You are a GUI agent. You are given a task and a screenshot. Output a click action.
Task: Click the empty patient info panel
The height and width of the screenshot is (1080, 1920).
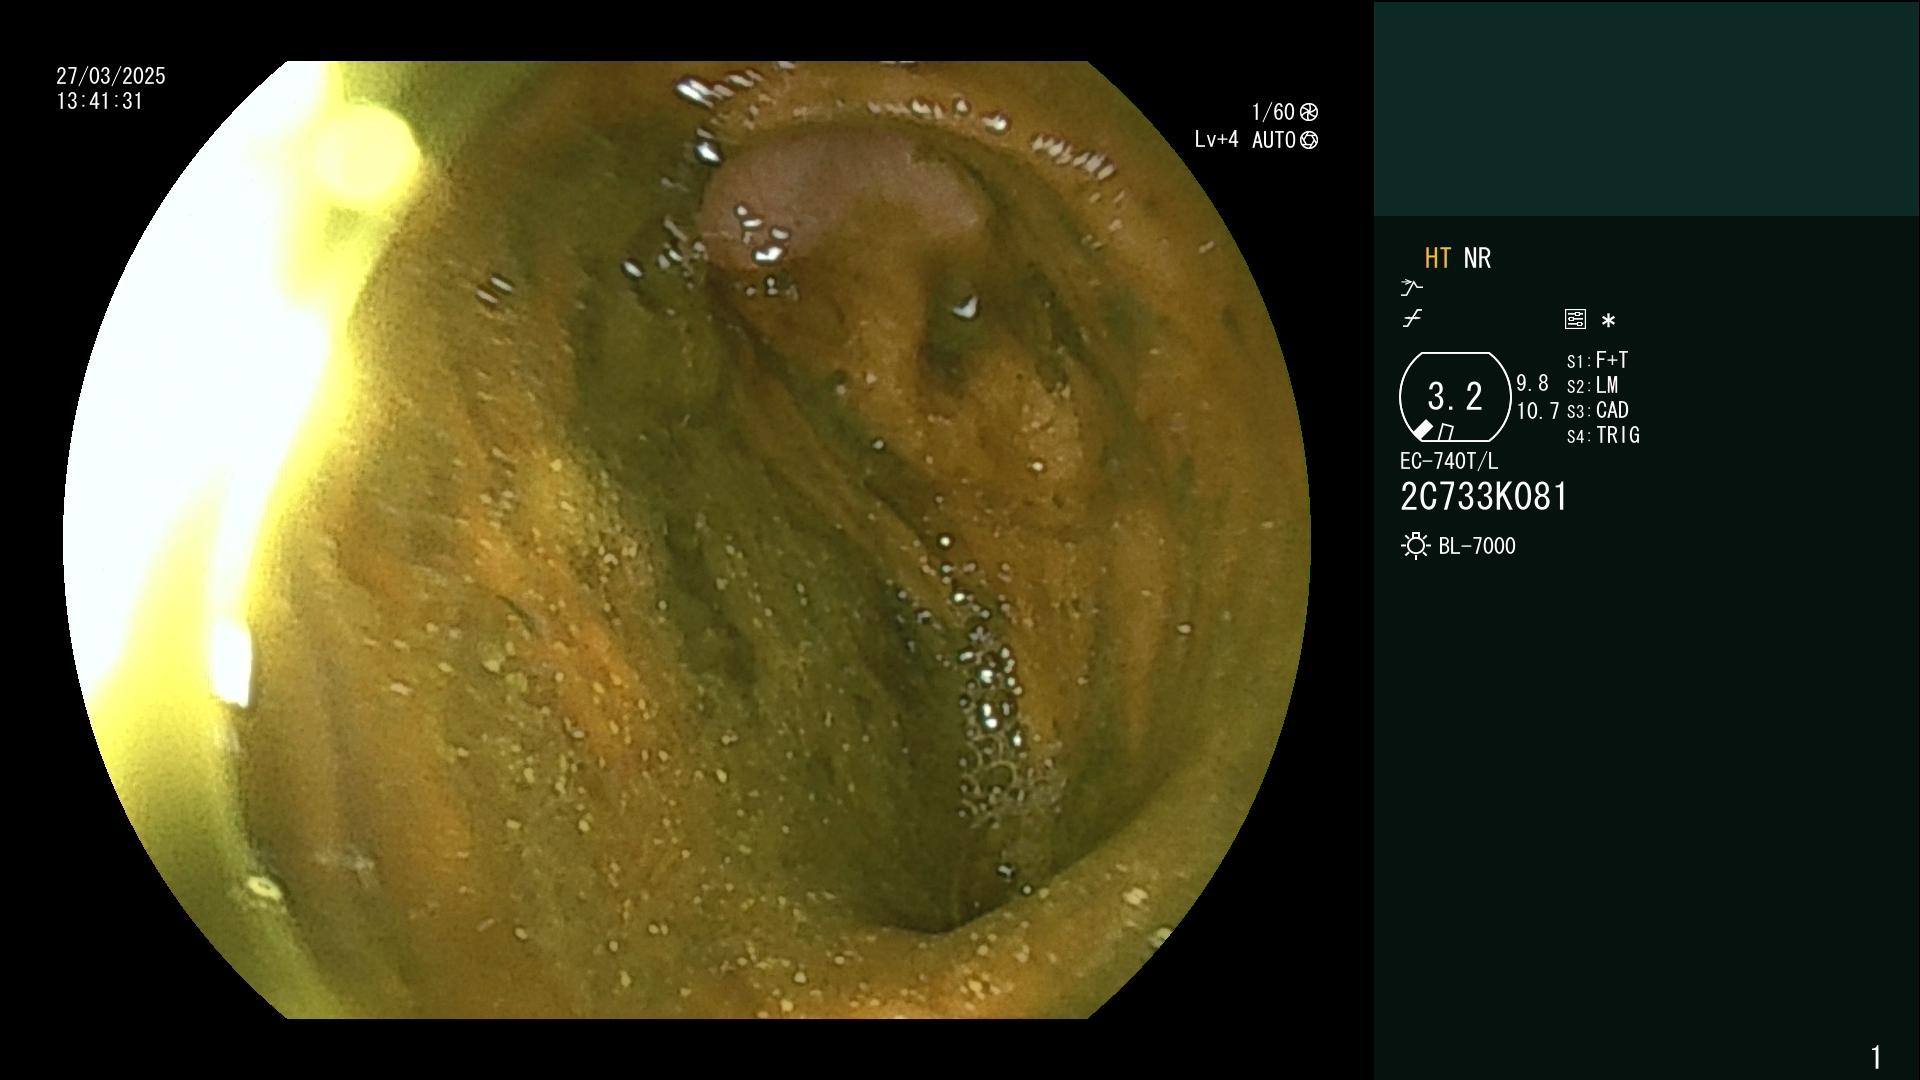(x=1646, y=109)
